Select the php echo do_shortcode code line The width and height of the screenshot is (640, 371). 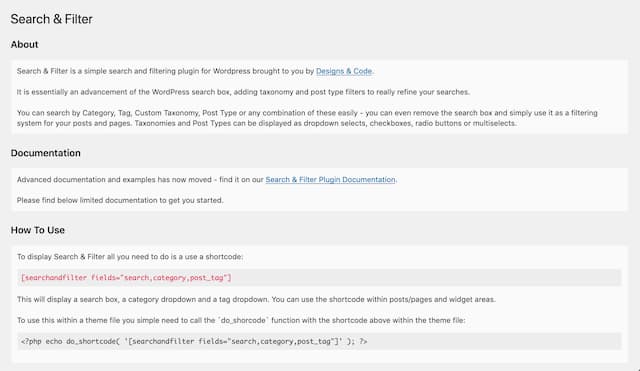click(194, 342)
